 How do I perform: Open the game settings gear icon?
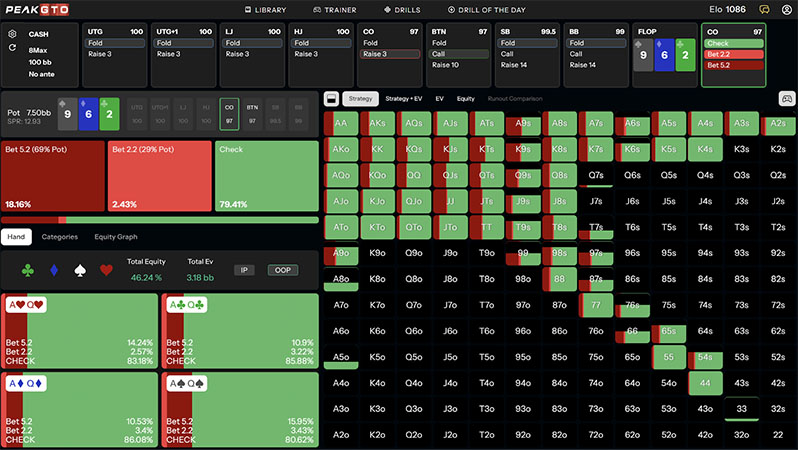[x=12, y=33]
